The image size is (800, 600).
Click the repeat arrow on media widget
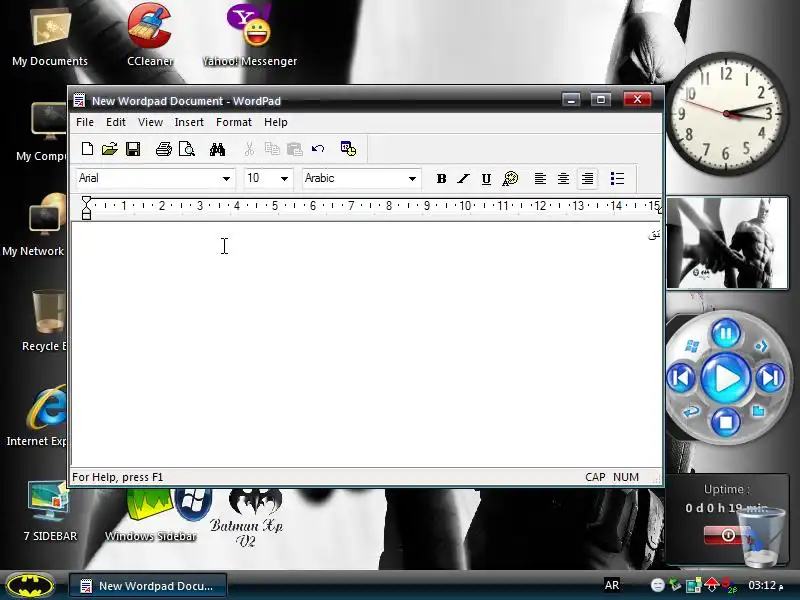pos(691,411)
